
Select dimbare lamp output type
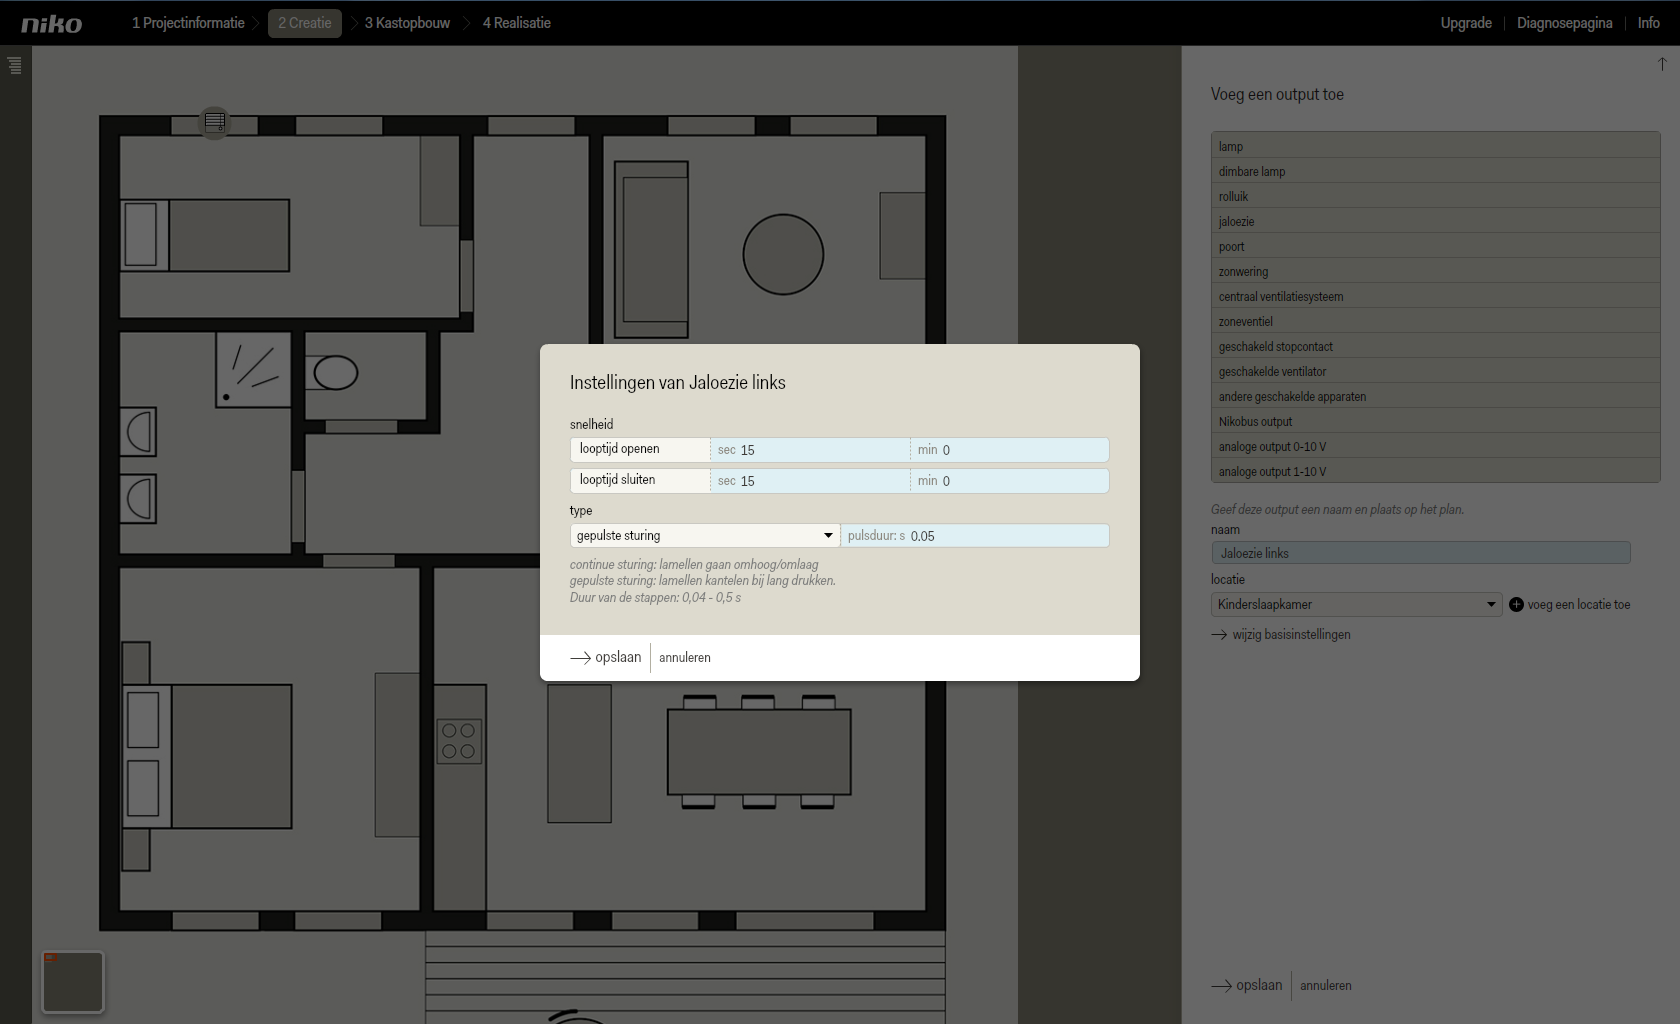1435,171
